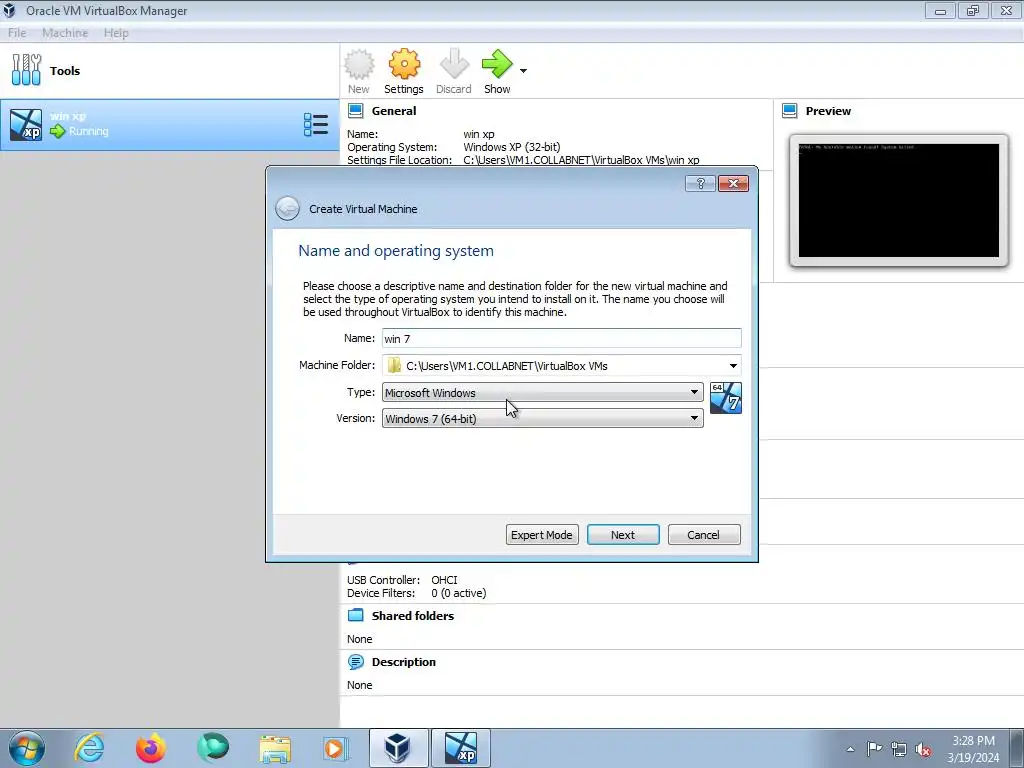Click the Shared folders section icon

click(x=356, y=615)
